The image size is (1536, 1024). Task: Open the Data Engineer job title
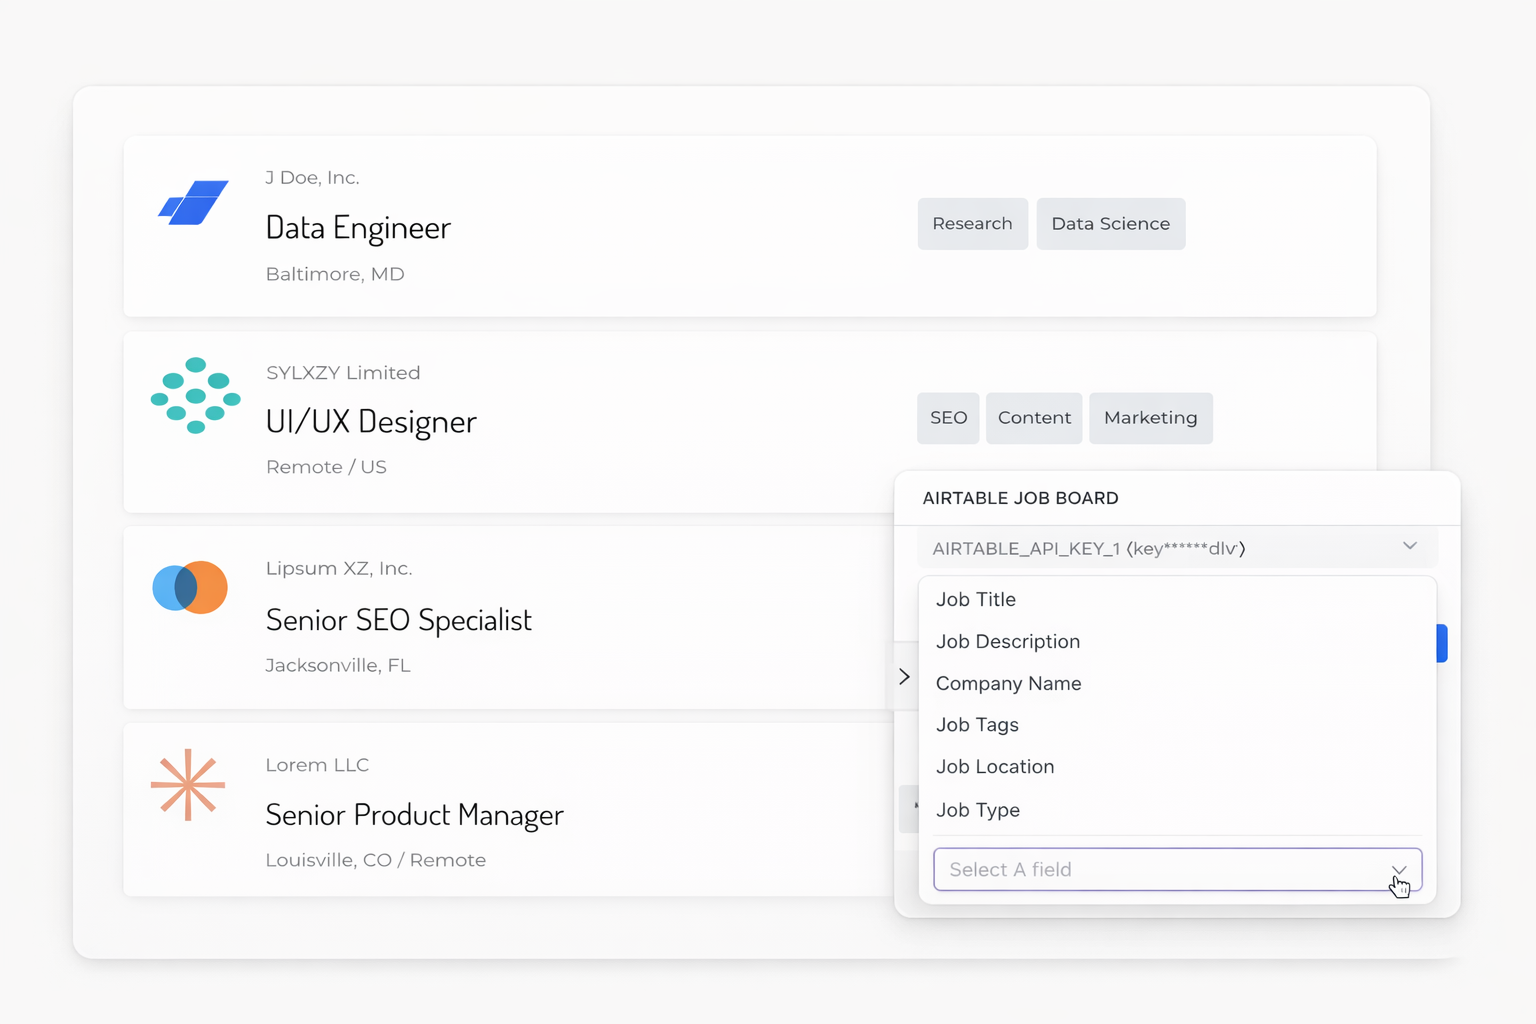click(x=358, y=228)
